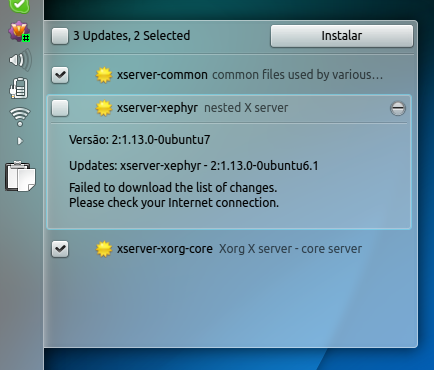Screen dimensions: 434x370
Task: Click the "3 Updates, 2 Selected" label
Action: coord(132,36)
